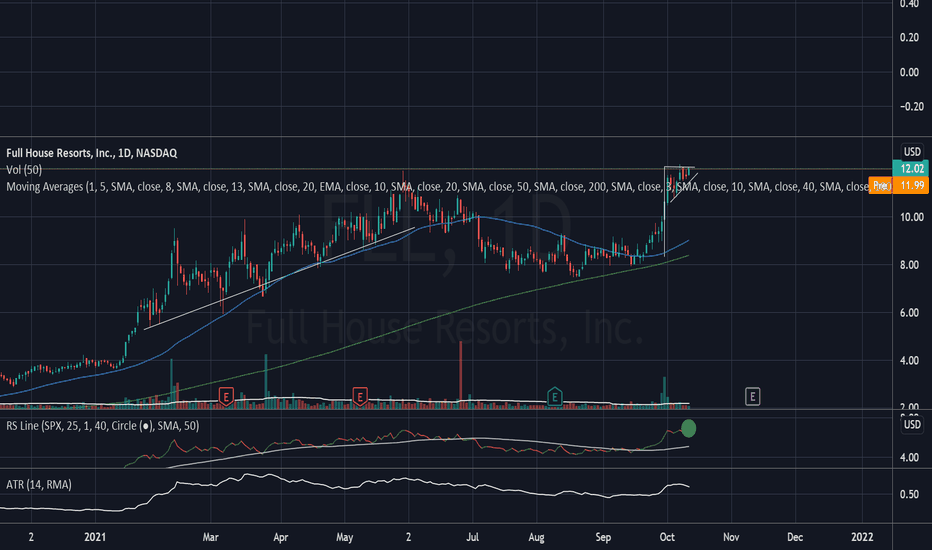
Task: Click the Aug label on time axis
Action: 536,537
